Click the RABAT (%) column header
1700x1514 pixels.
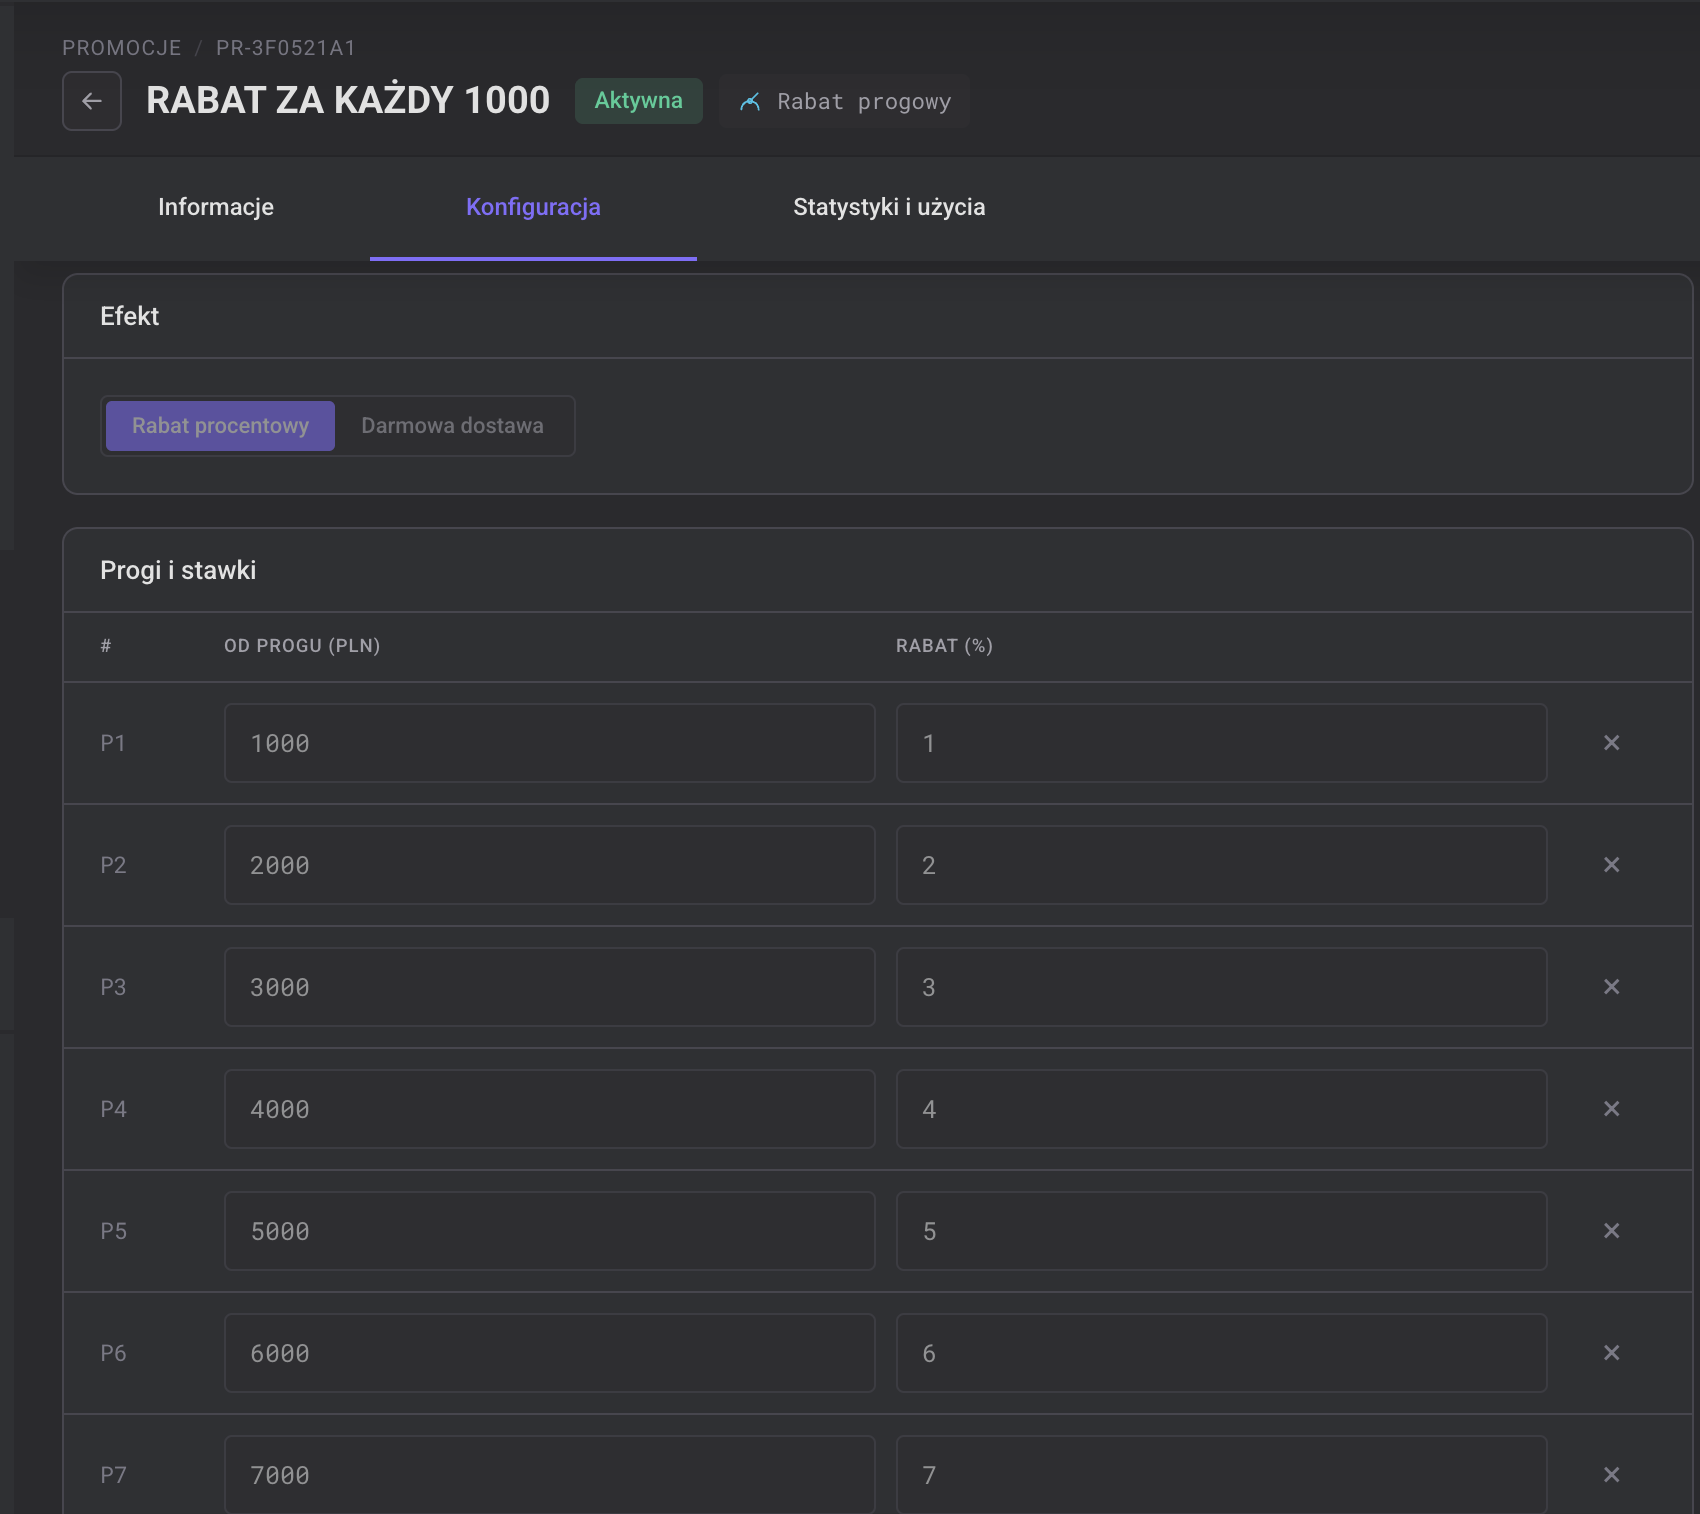tap(944, 646)
